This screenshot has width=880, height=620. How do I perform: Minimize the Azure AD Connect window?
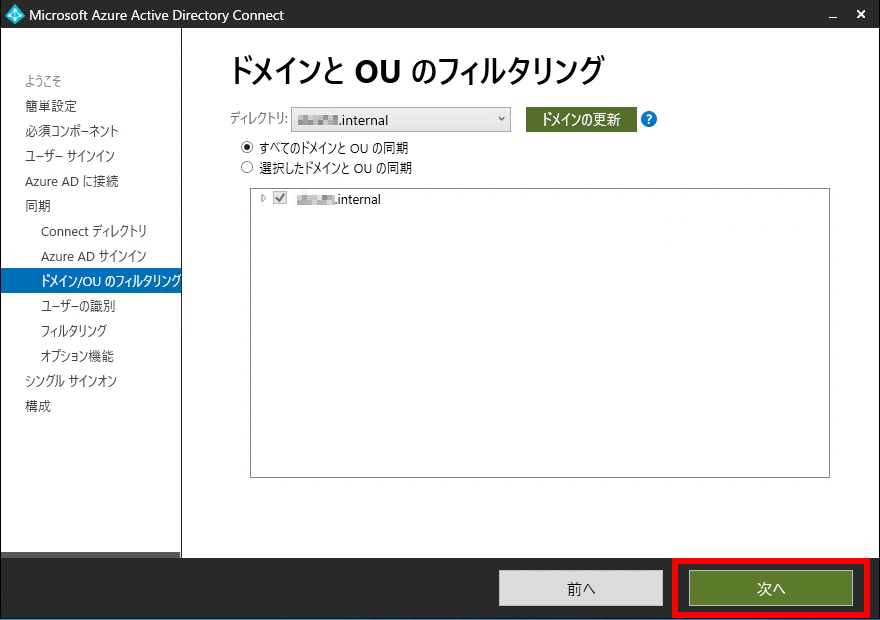833,15
